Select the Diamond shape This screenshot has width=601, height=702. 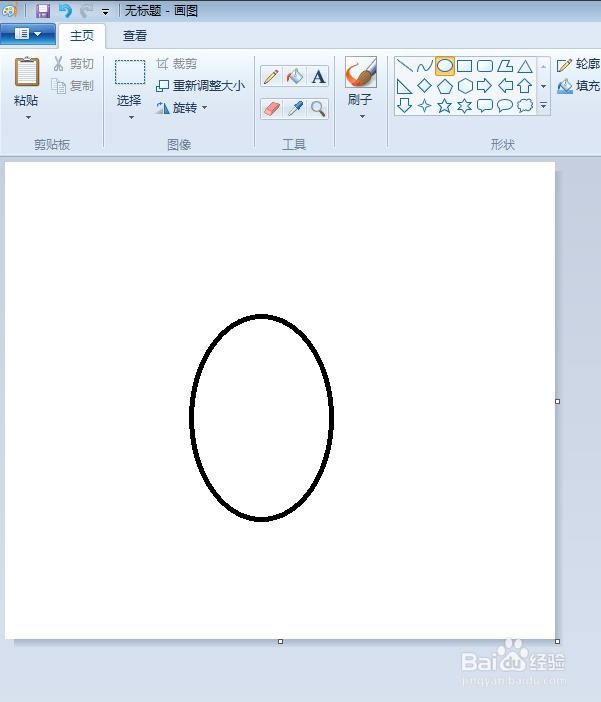point(424,86)
